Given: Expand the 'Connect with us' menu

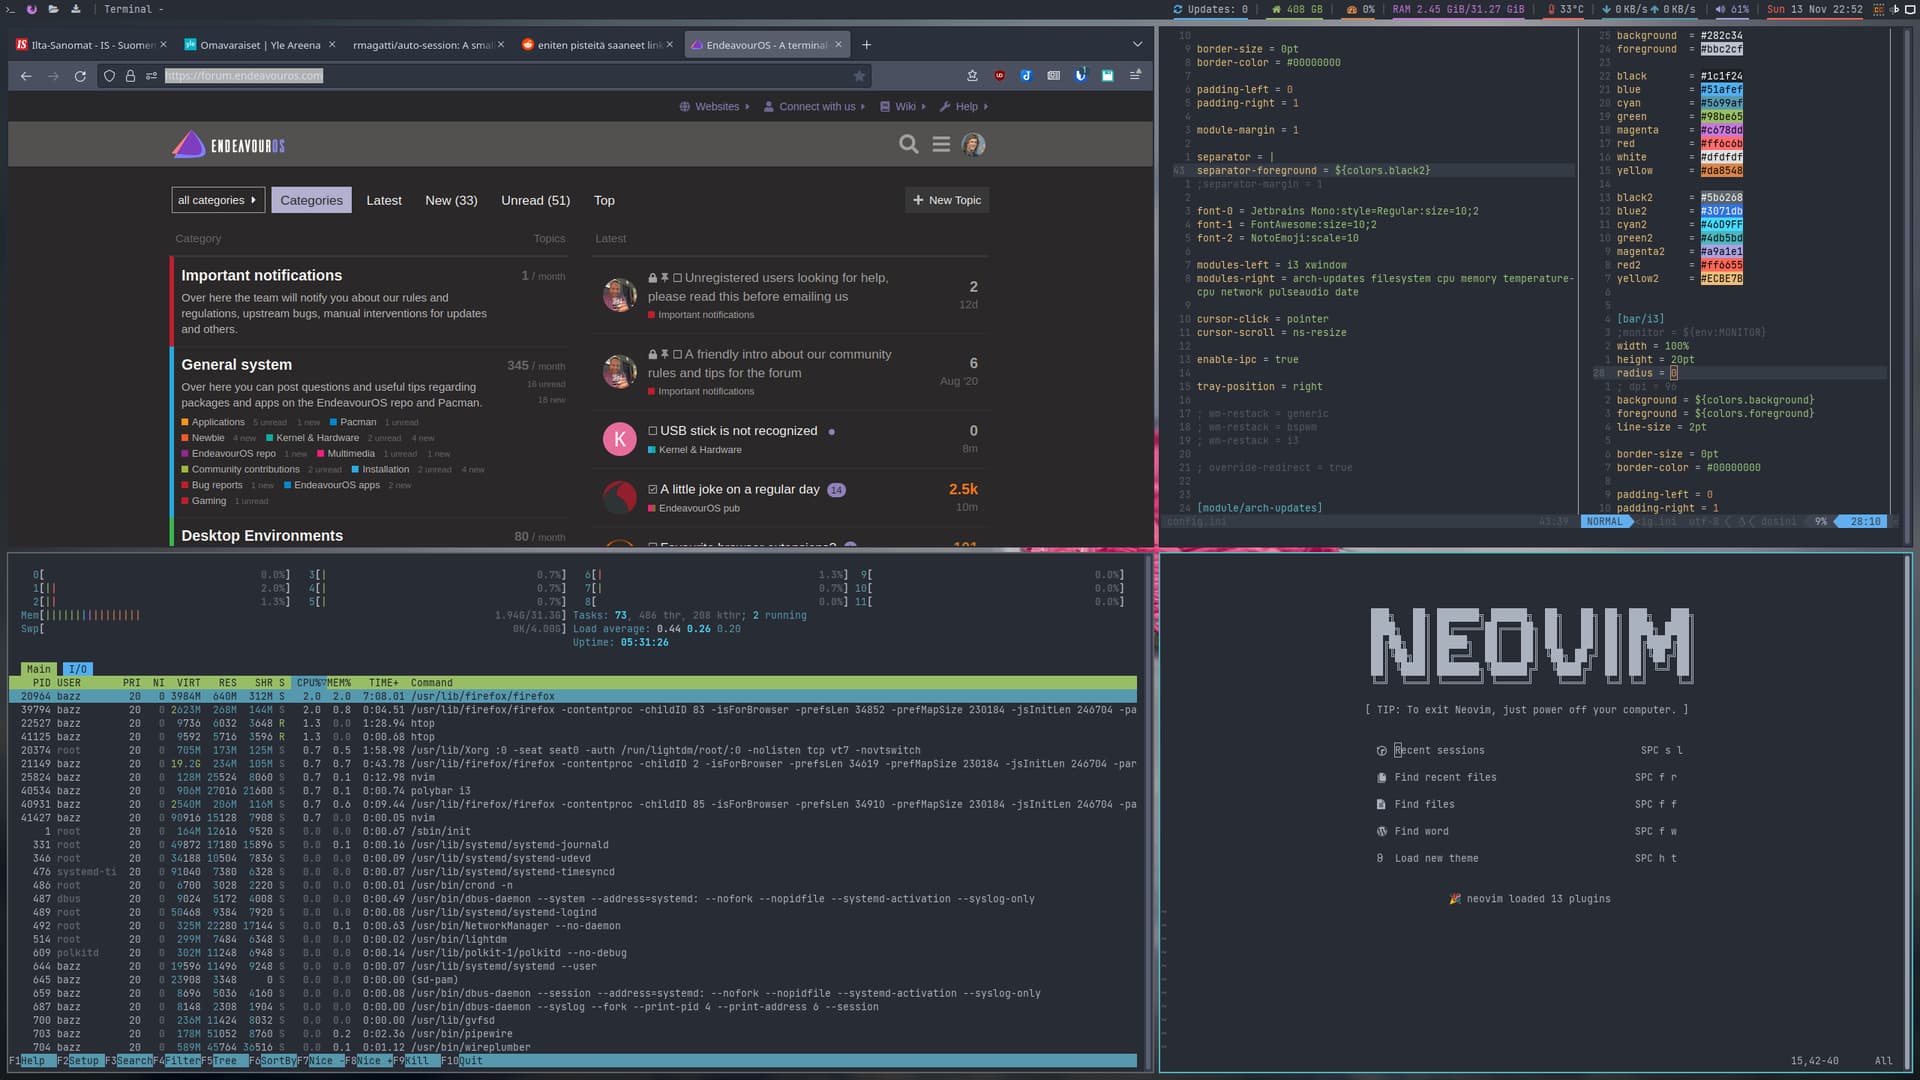Looking at the screenshot, I should pos(814,107).
